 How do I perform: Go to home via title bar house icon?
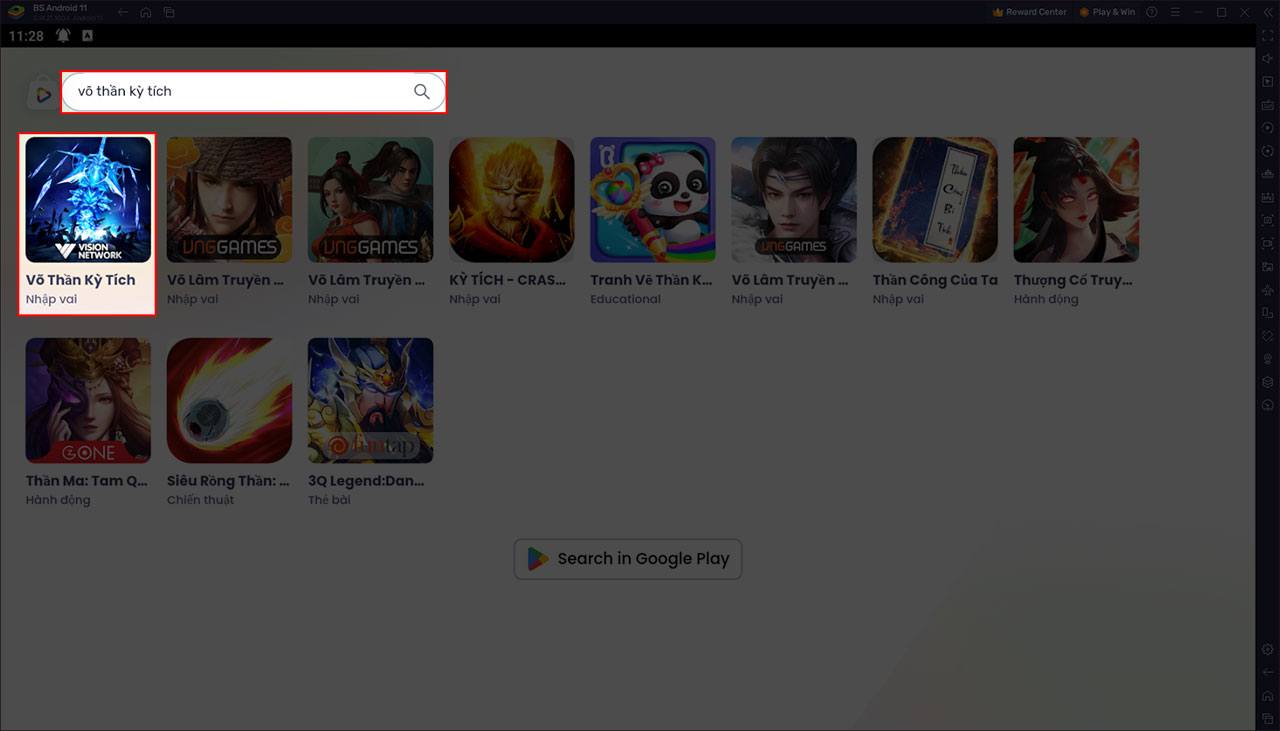click(146, 12)
